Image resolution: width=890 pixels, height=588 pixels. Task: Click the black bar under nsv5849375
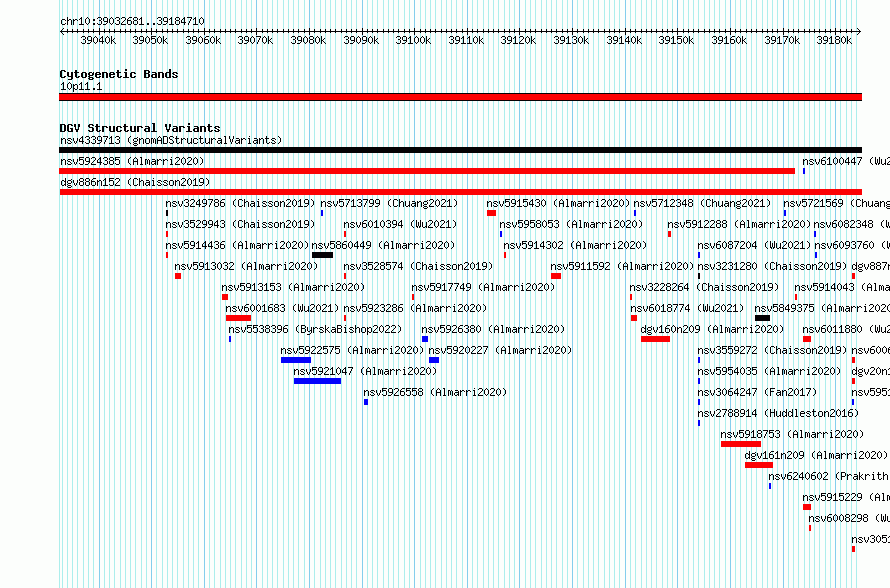pos(762,318)
